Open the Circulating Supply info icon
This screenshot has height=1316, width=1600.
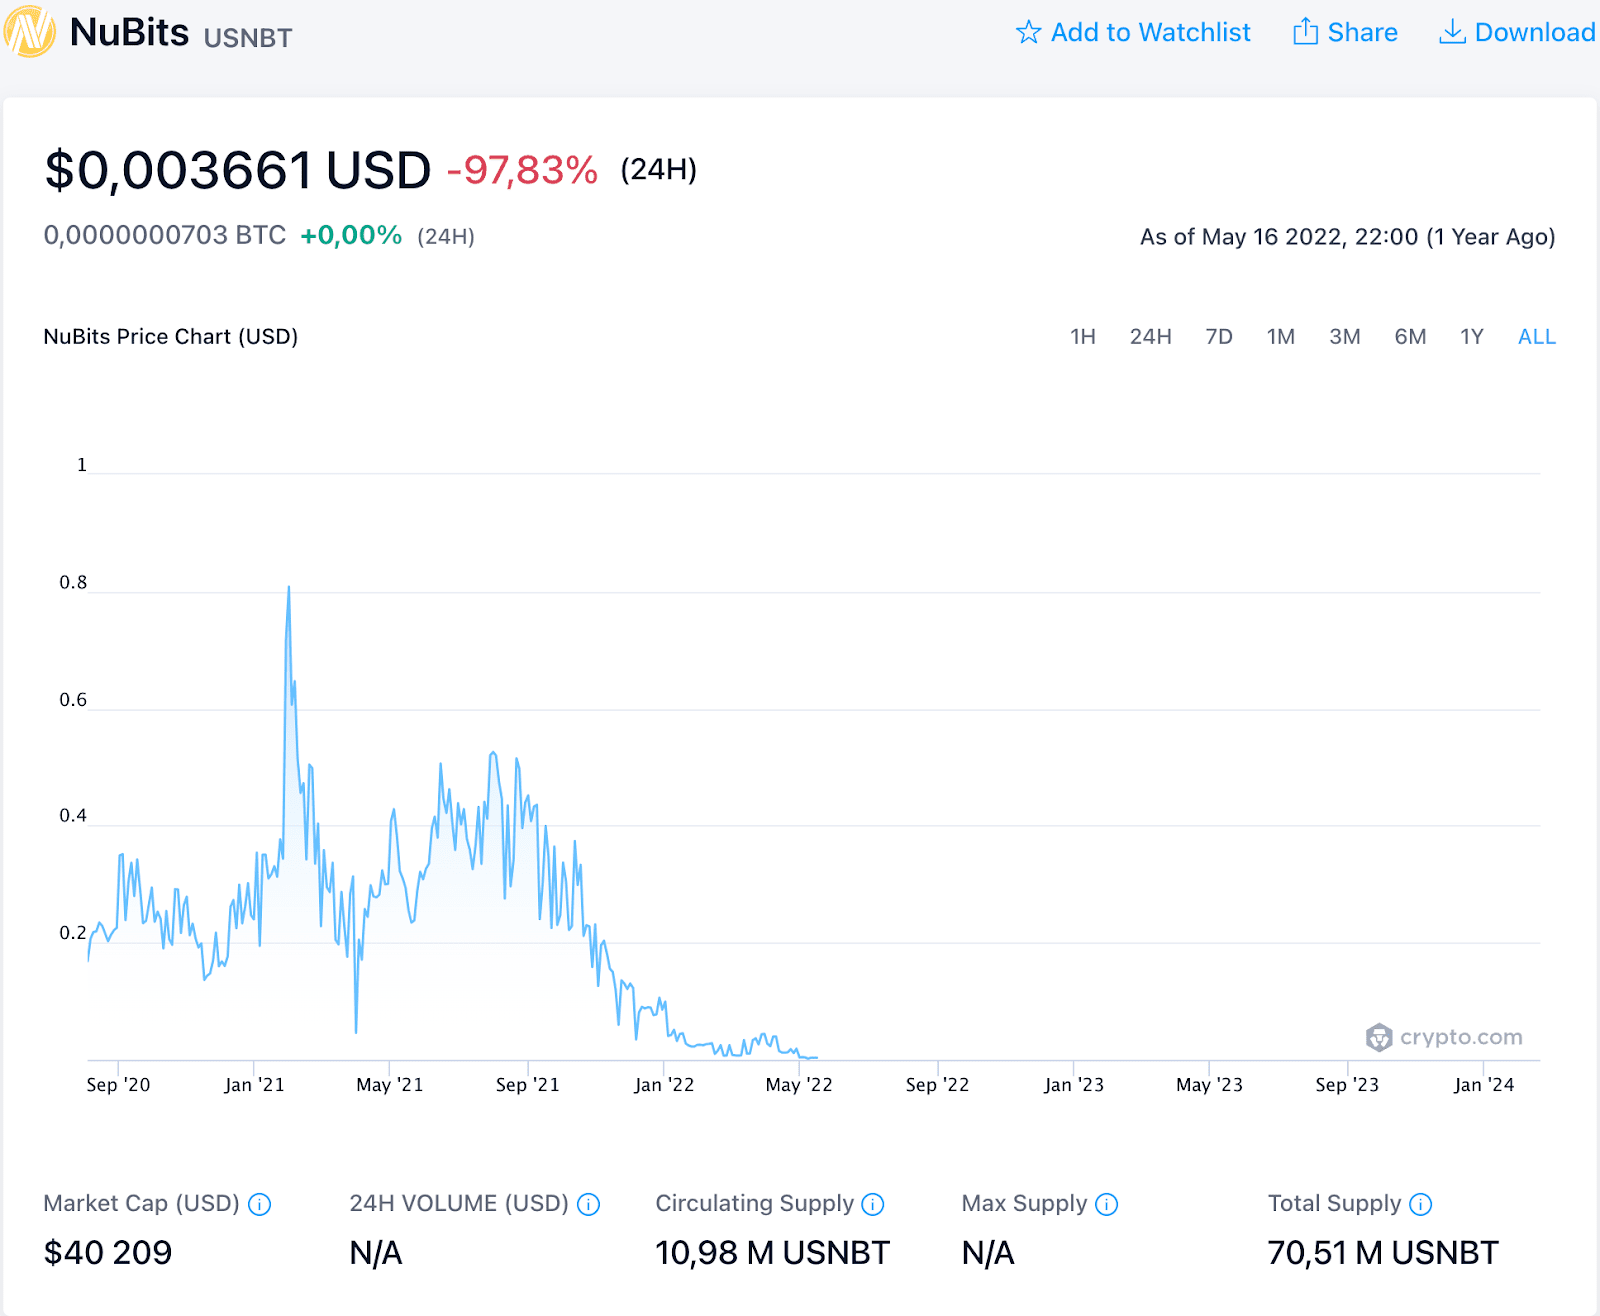coord(873,1204)
